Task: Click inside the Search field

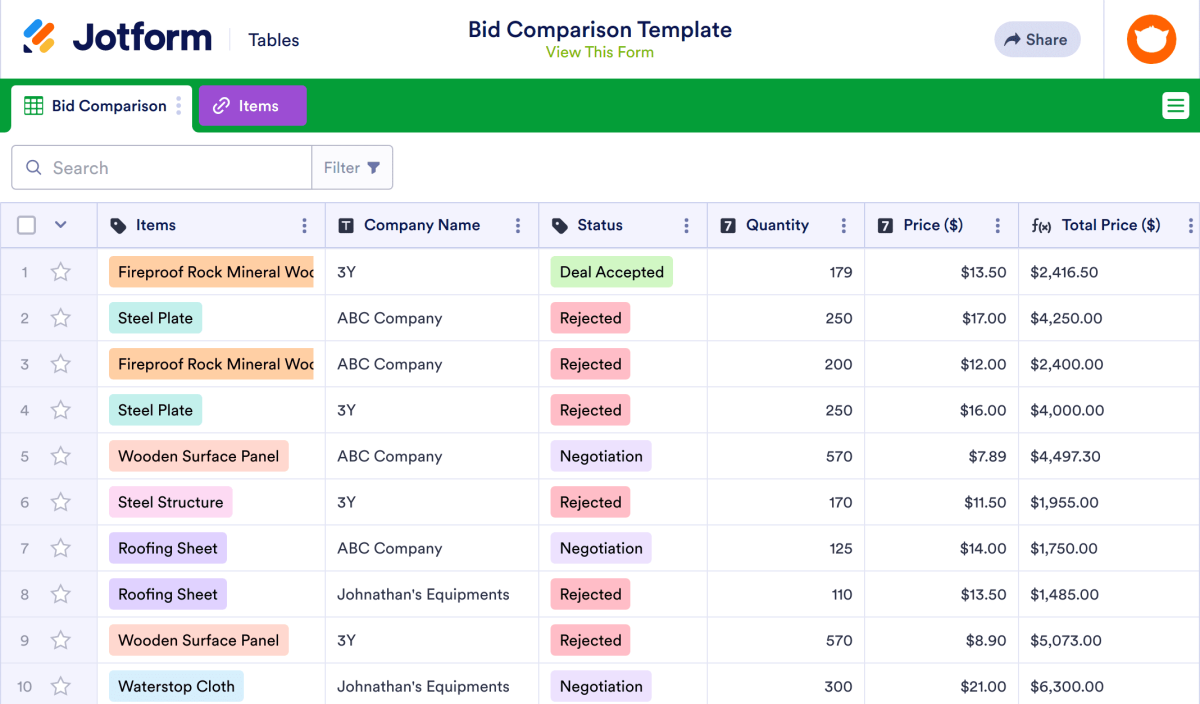Action: [160, 167]
